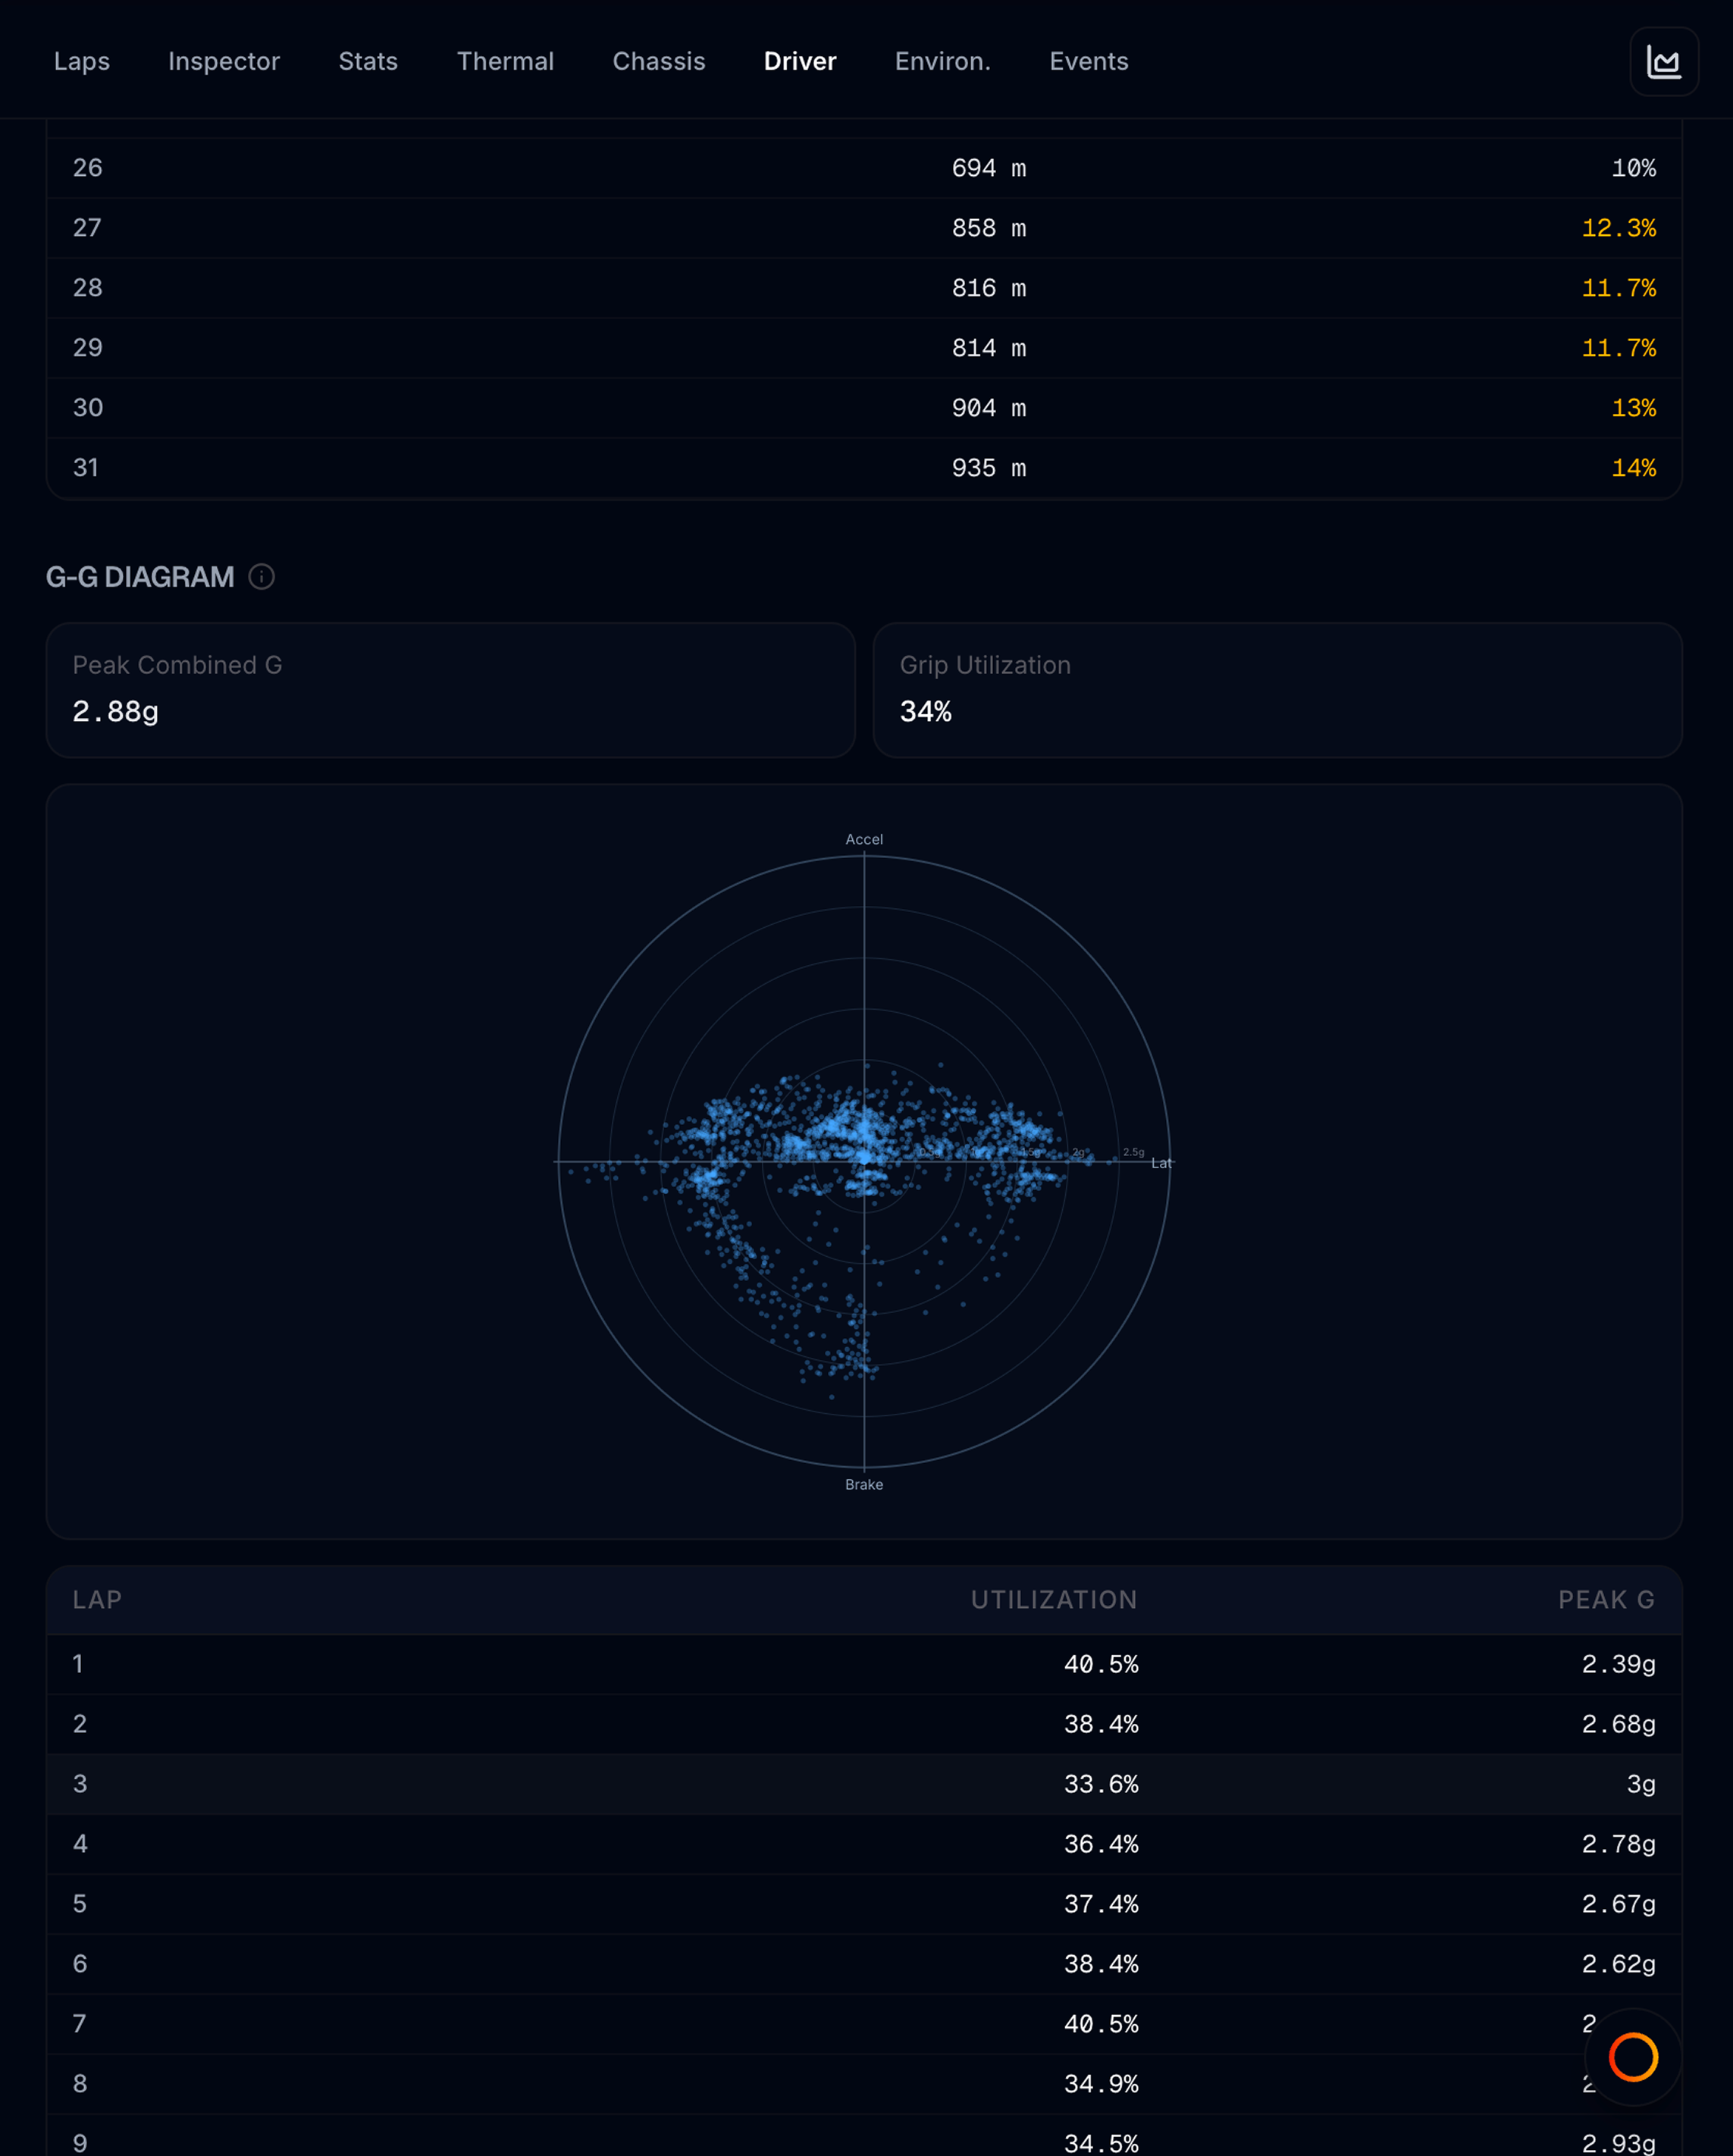Click the 3g peak G value
The height and width of the screenshot is (2156, 1733).
coord(1641,1784)
